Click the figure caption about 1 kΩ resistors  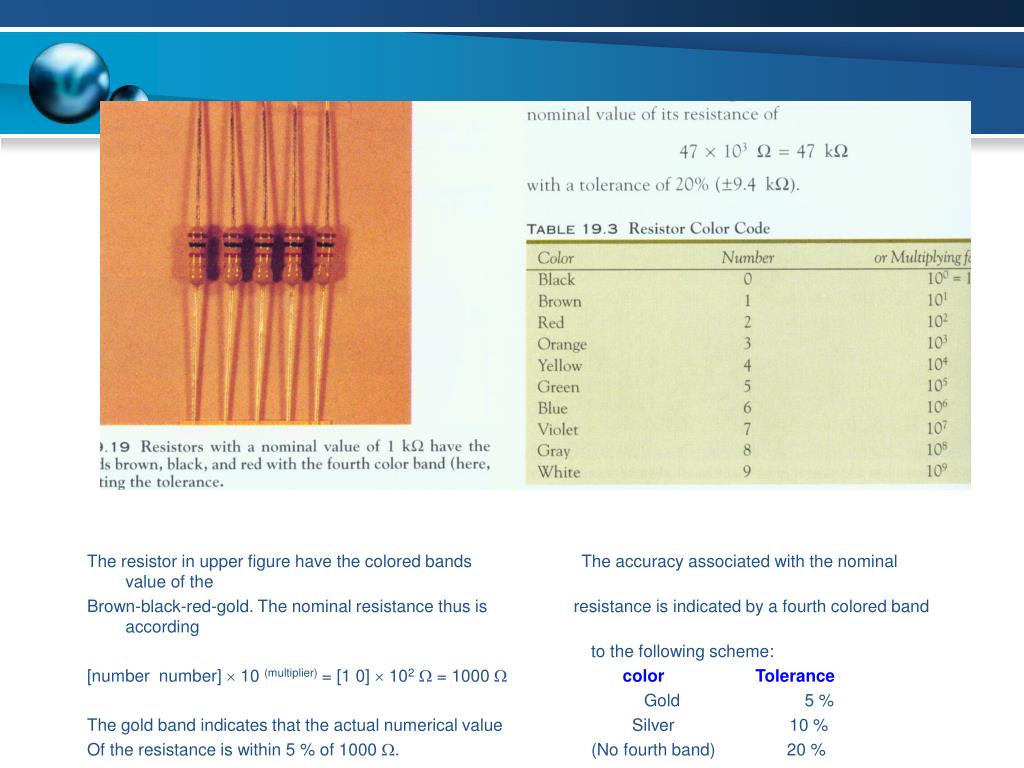[295, 464]
